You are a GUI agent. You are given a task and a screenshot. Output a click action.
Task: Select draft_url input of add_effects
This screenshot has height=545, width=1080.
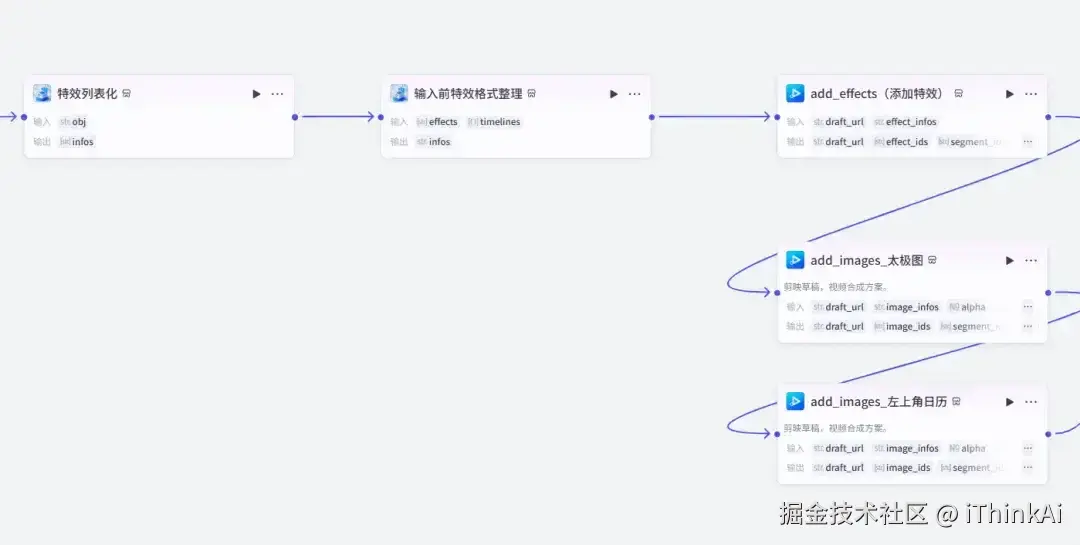coord(838,122)
